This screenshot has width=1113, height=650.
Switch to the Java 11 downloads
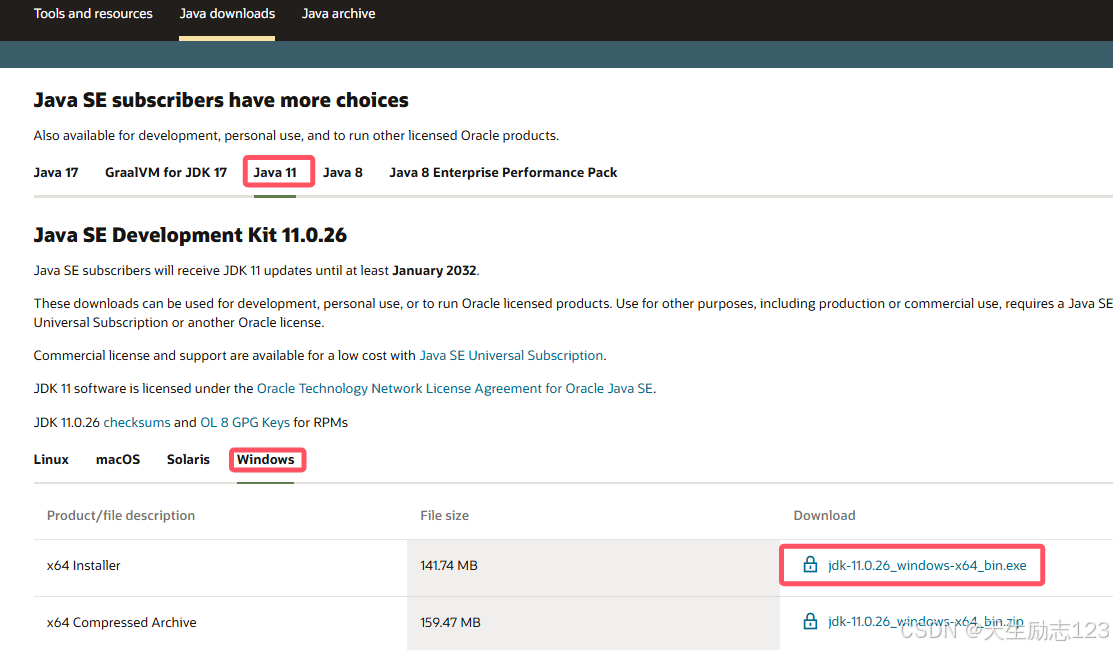[278, 171]
